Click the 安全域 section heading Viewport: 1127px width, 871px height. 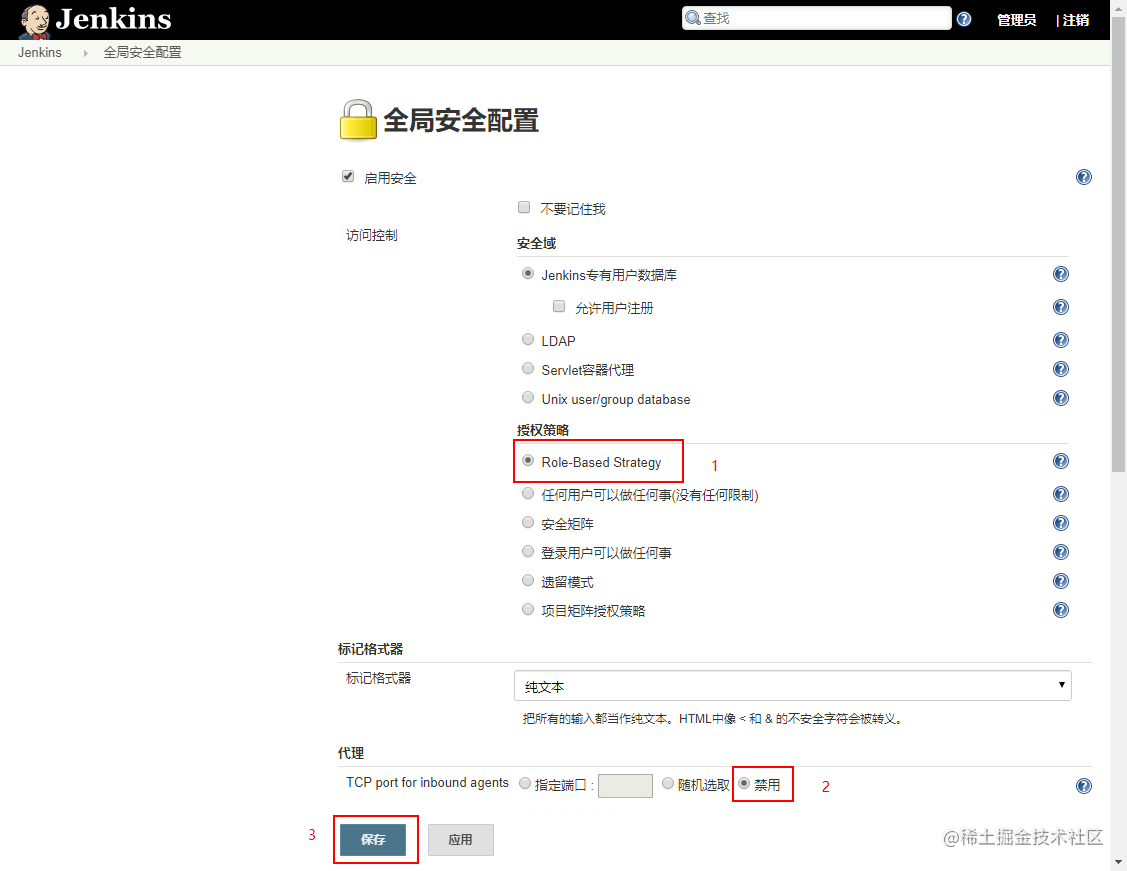536,244
